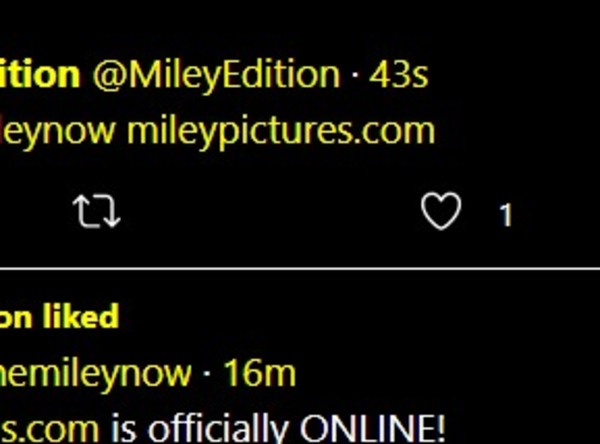The width and height of the screenshot is (600, 444).
Task: Open the handle ending "hemileynow"
Action: [x=95, y=373]
